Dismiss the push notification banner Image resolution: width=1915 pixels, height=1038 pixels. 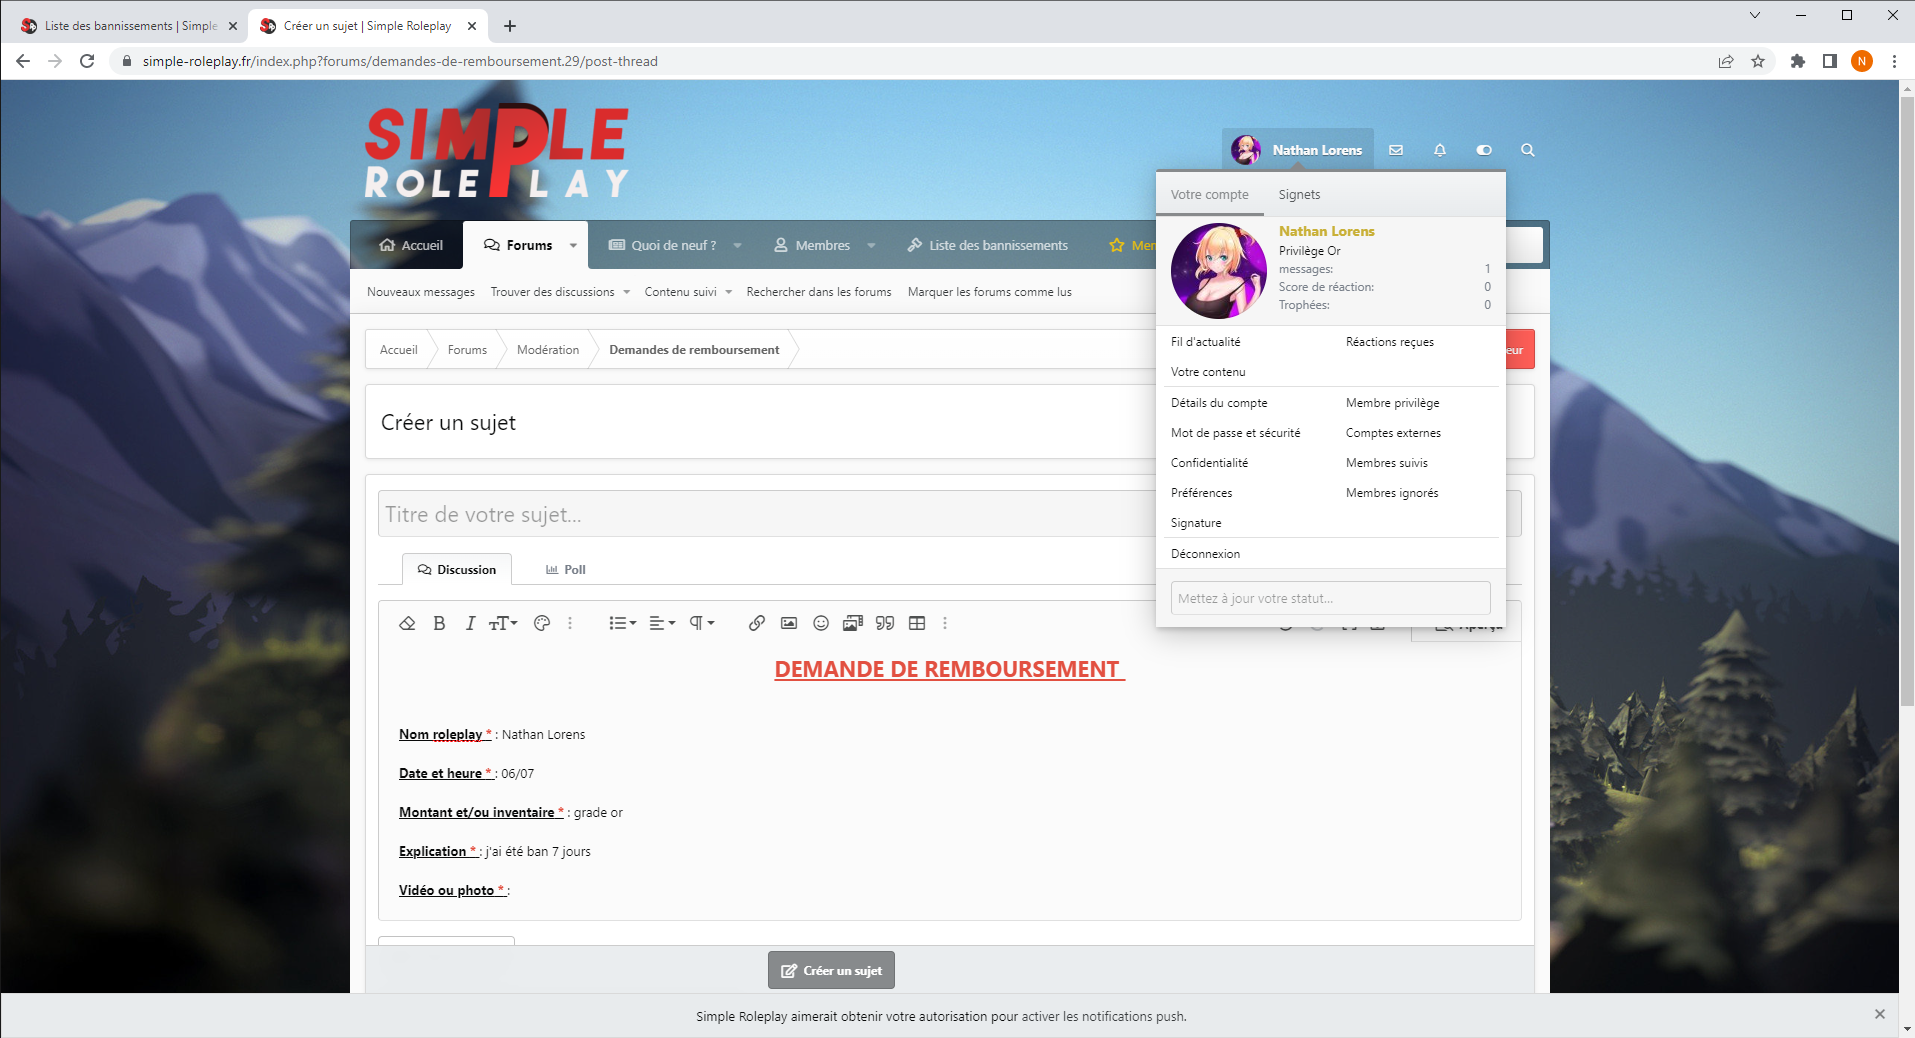(x=1880, y=1014)
